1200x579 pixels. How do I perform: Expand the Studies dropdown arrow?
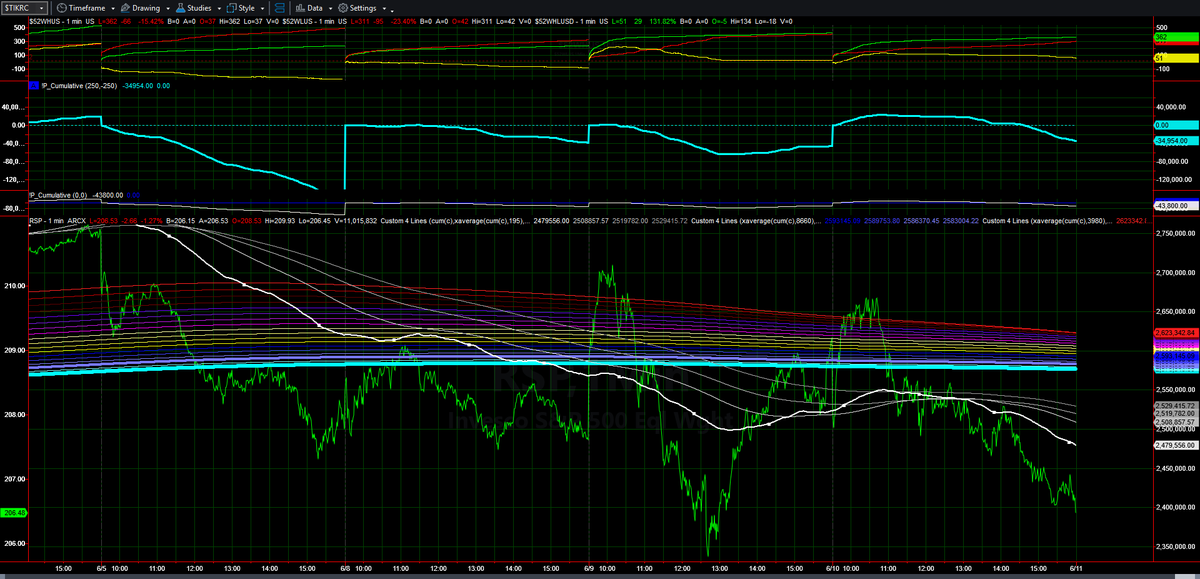(217, 8)
